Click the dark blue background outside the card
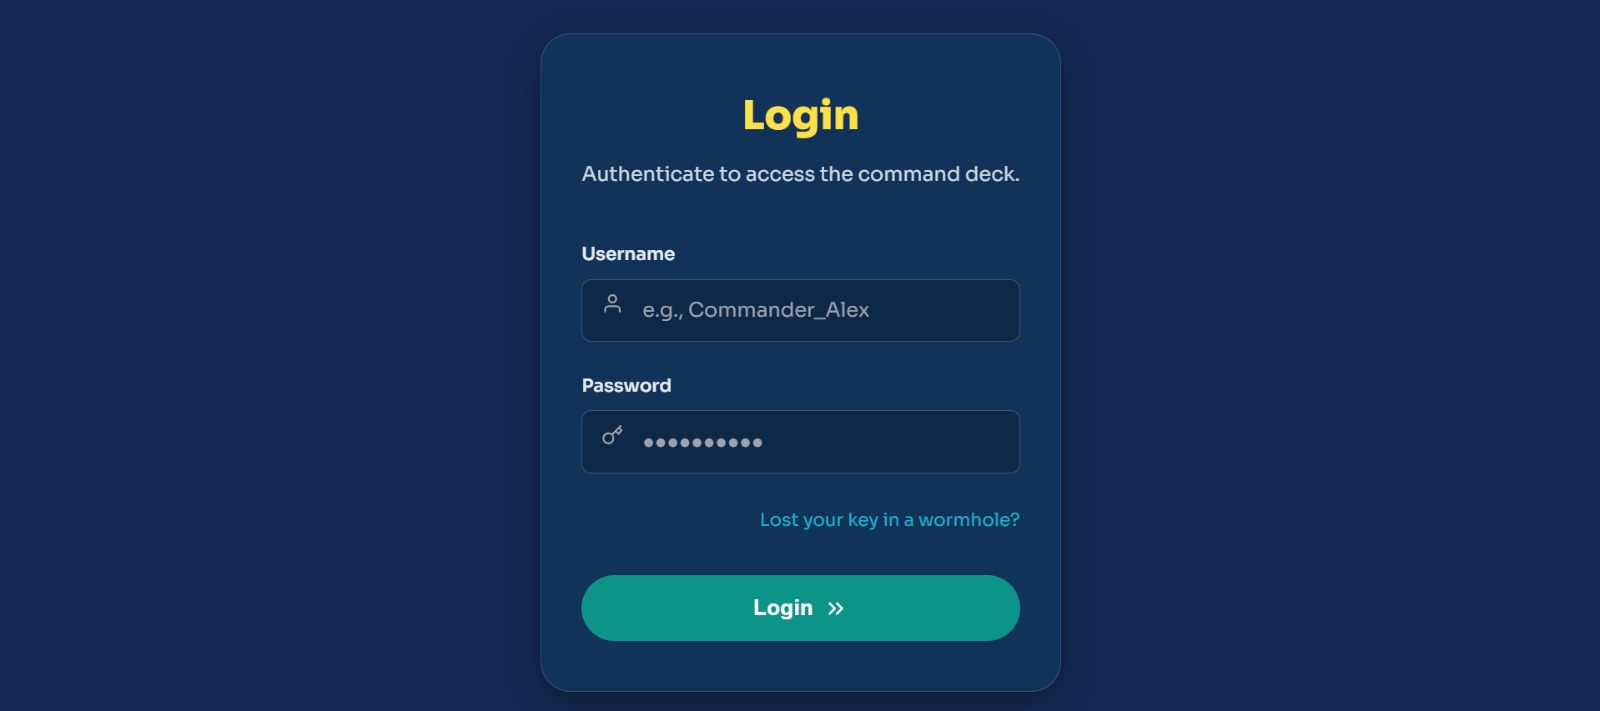This screenshot has width=1600, height=711. [270, 355]
